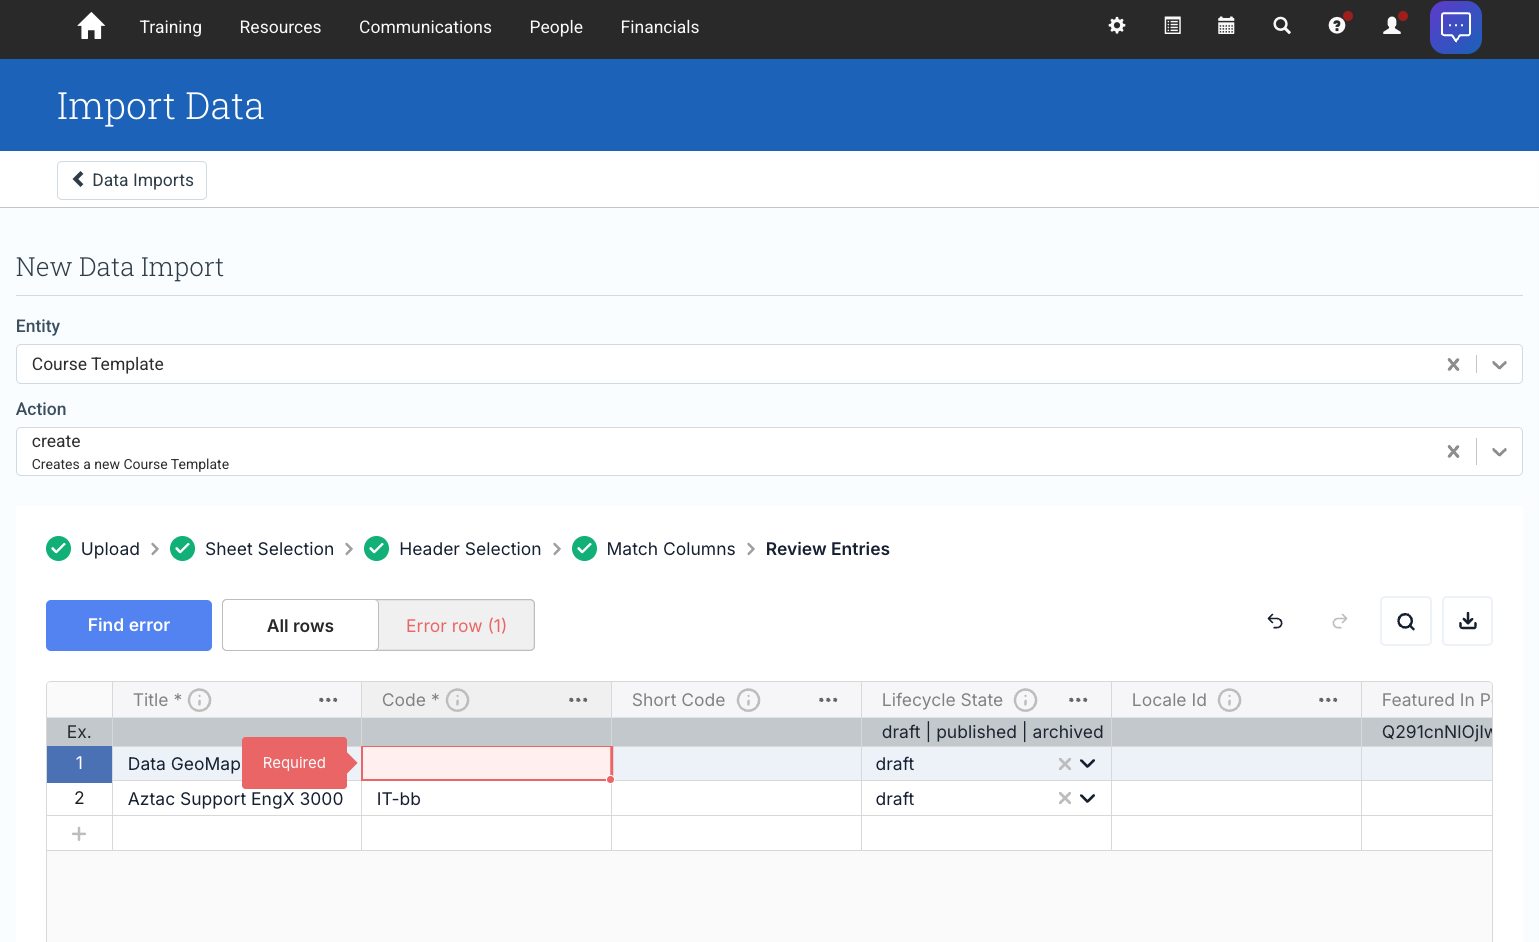
Task: Select row number 2 header
Action: (x=79, y=799)
